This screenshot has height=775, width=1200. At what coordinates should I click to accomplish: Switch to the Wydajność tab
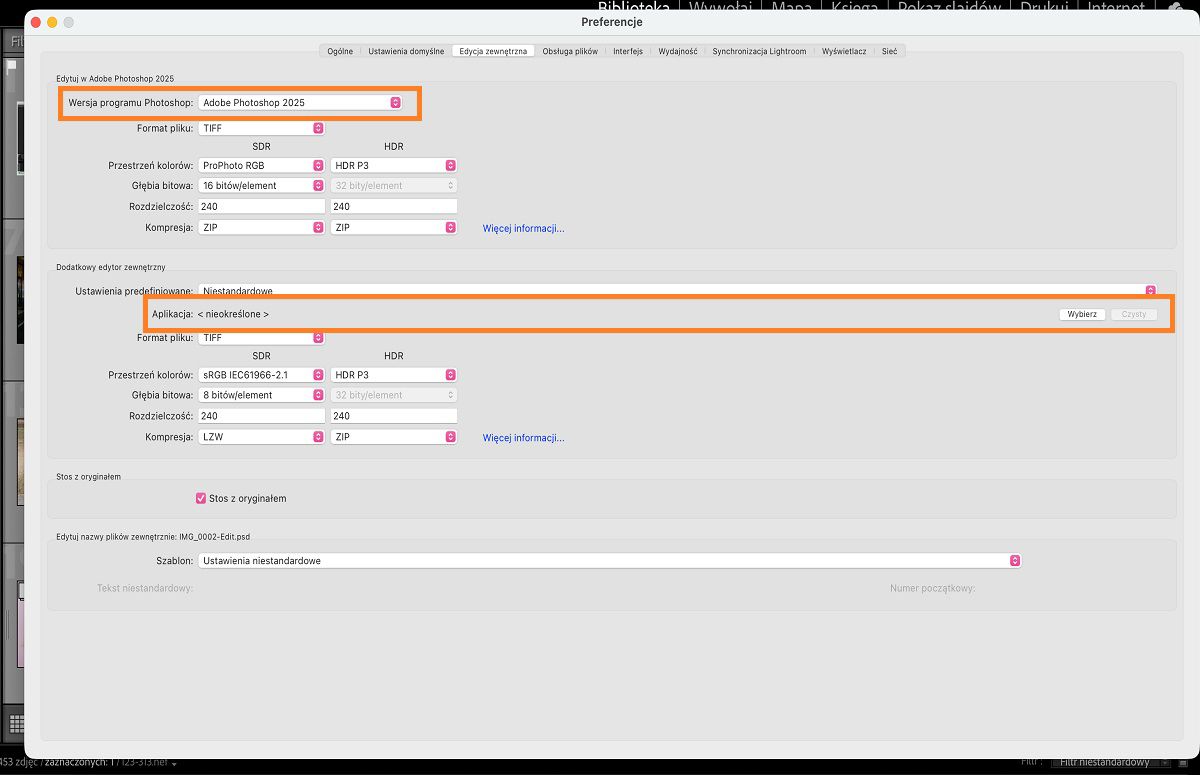(x=678, y=51)
